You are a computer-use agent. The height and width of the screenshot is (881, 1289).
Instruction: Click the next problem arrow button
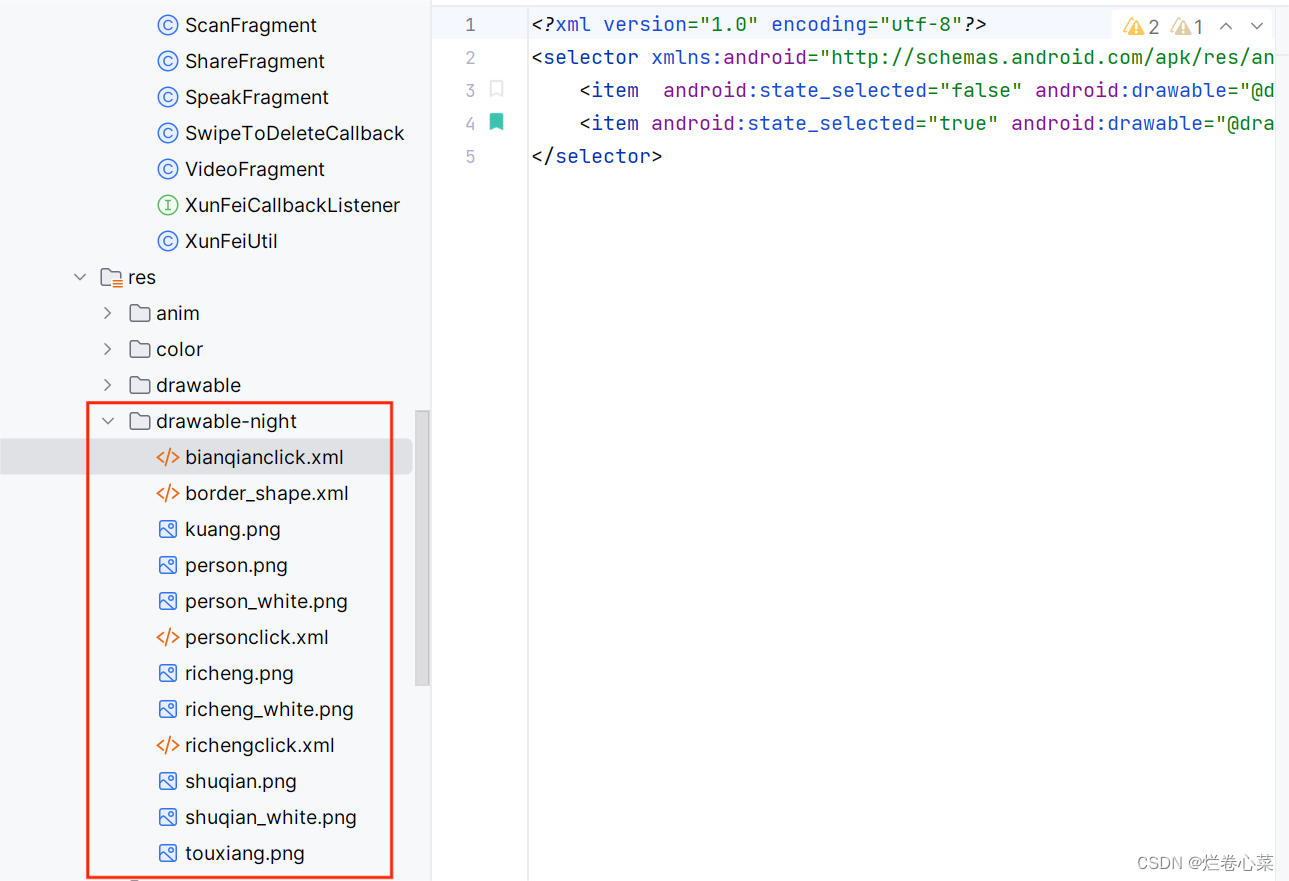click(x=1257, y=25)
